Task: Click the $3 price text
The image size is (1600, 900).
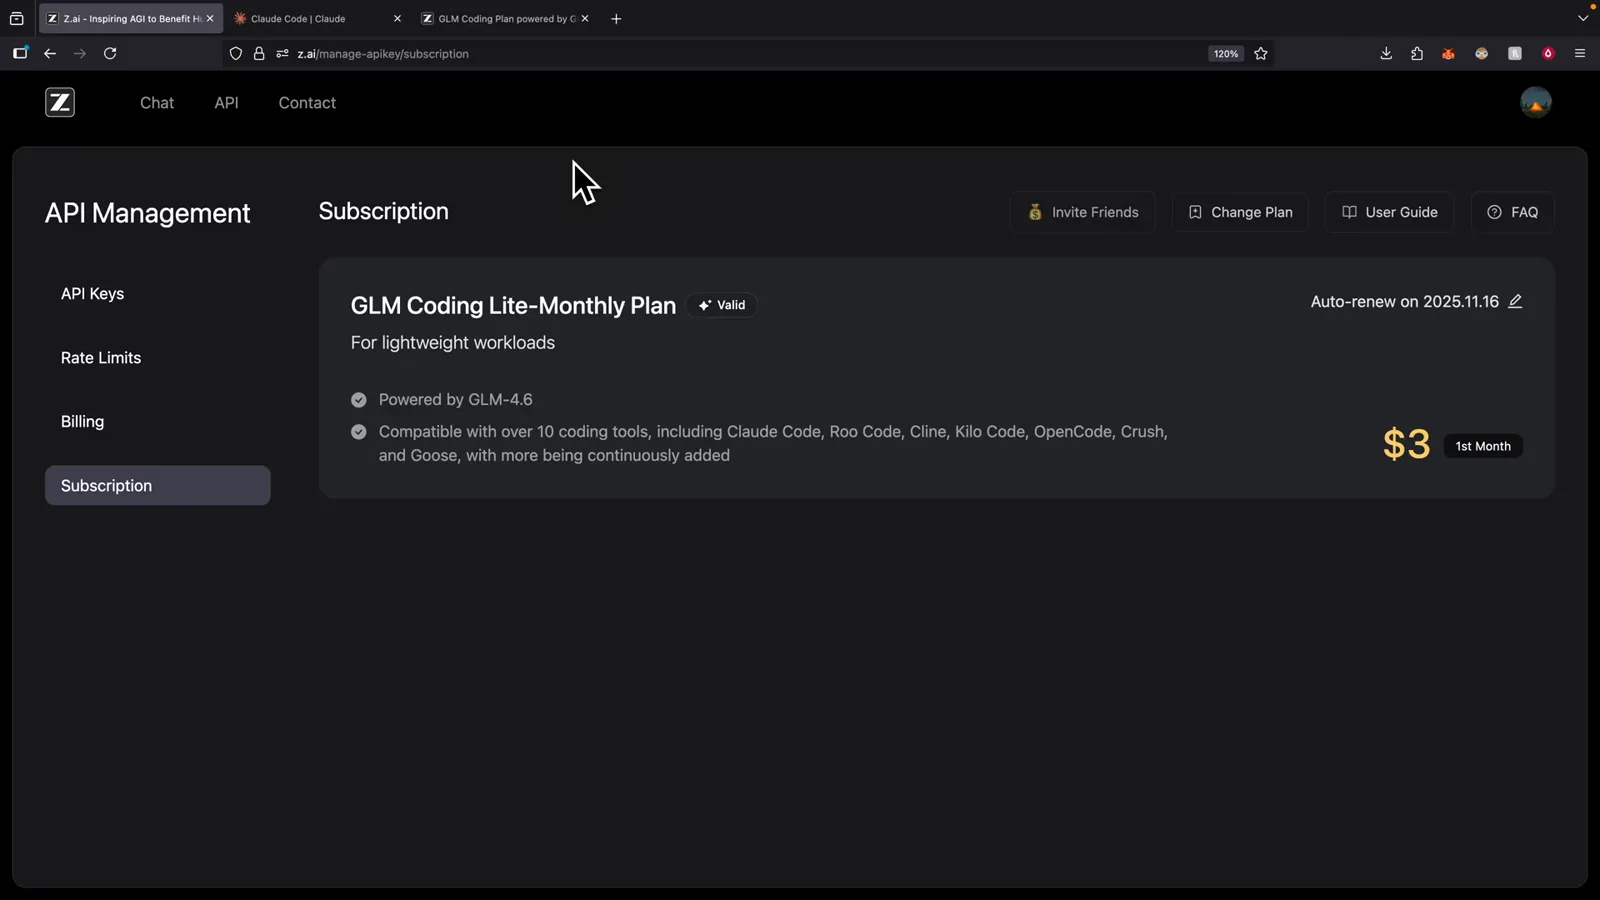Action: pos(1406,444)
